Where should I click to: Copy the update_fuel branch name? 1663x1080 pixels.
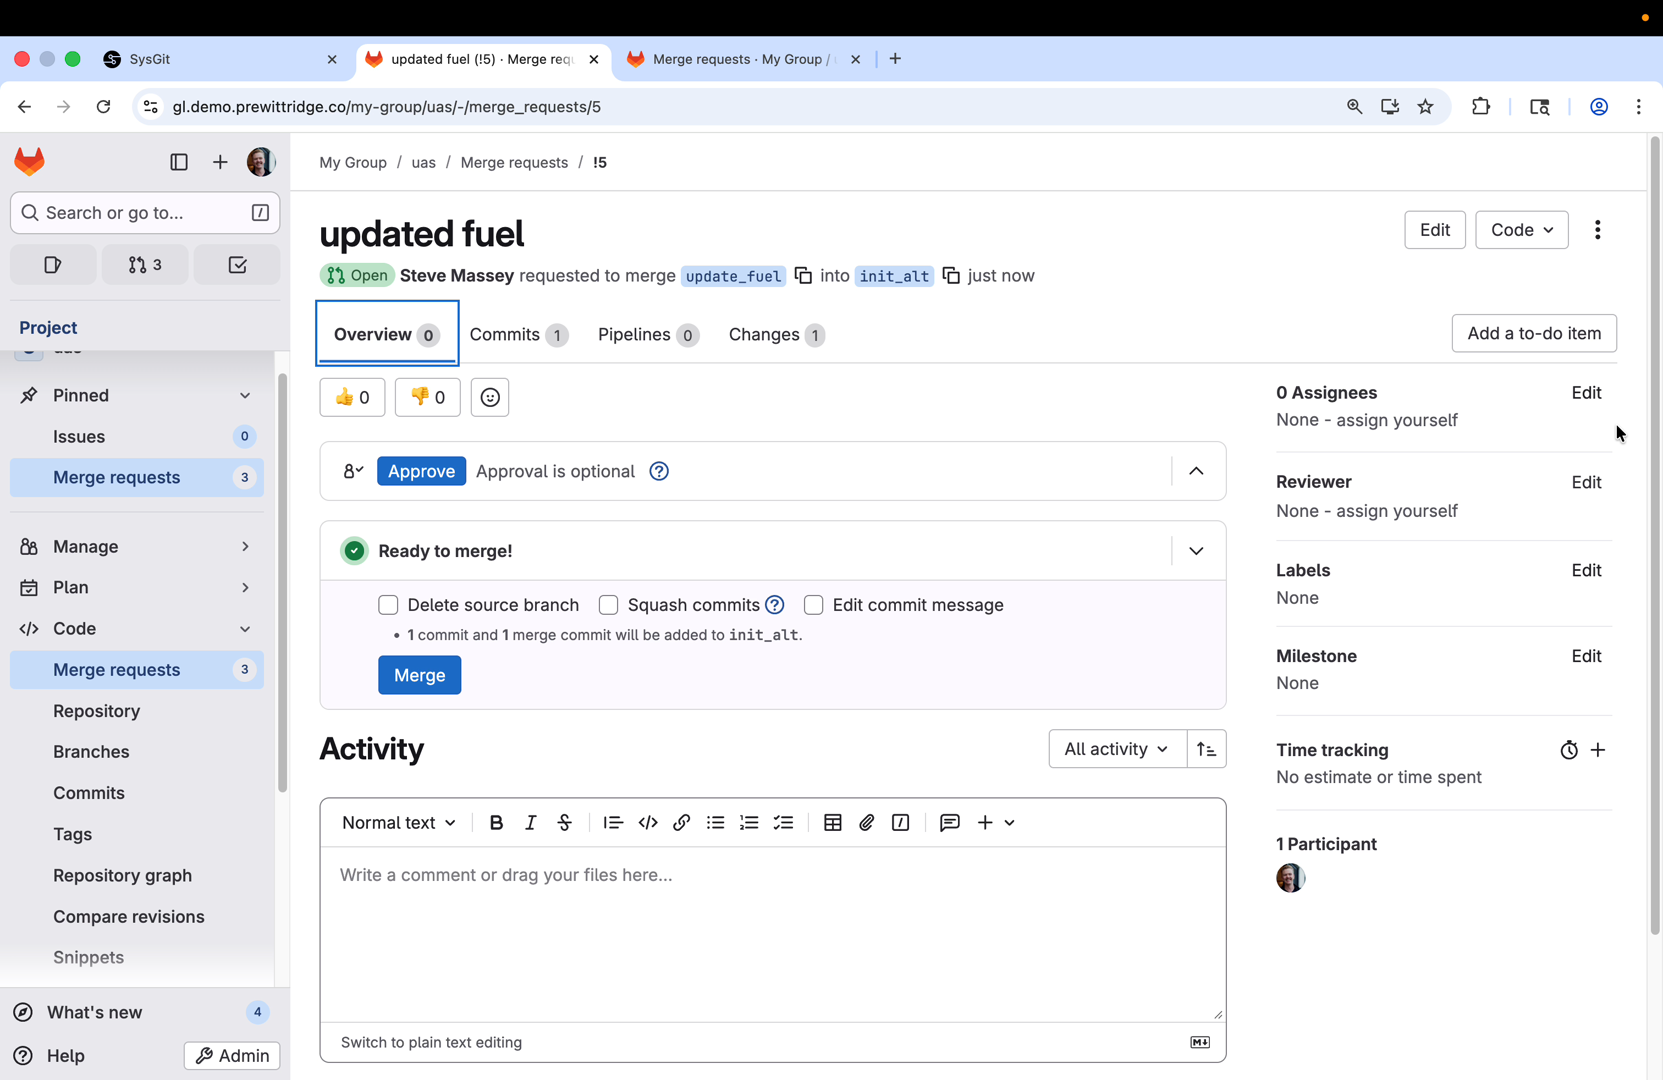[804, 275]
